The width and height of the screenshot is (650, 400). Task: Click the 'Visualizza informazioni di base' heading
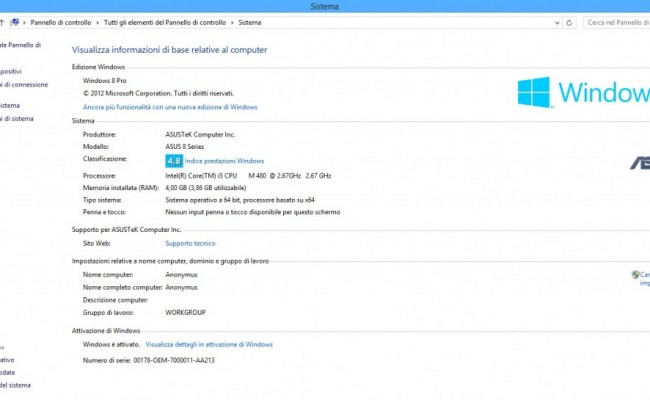[x=169, y=50]
